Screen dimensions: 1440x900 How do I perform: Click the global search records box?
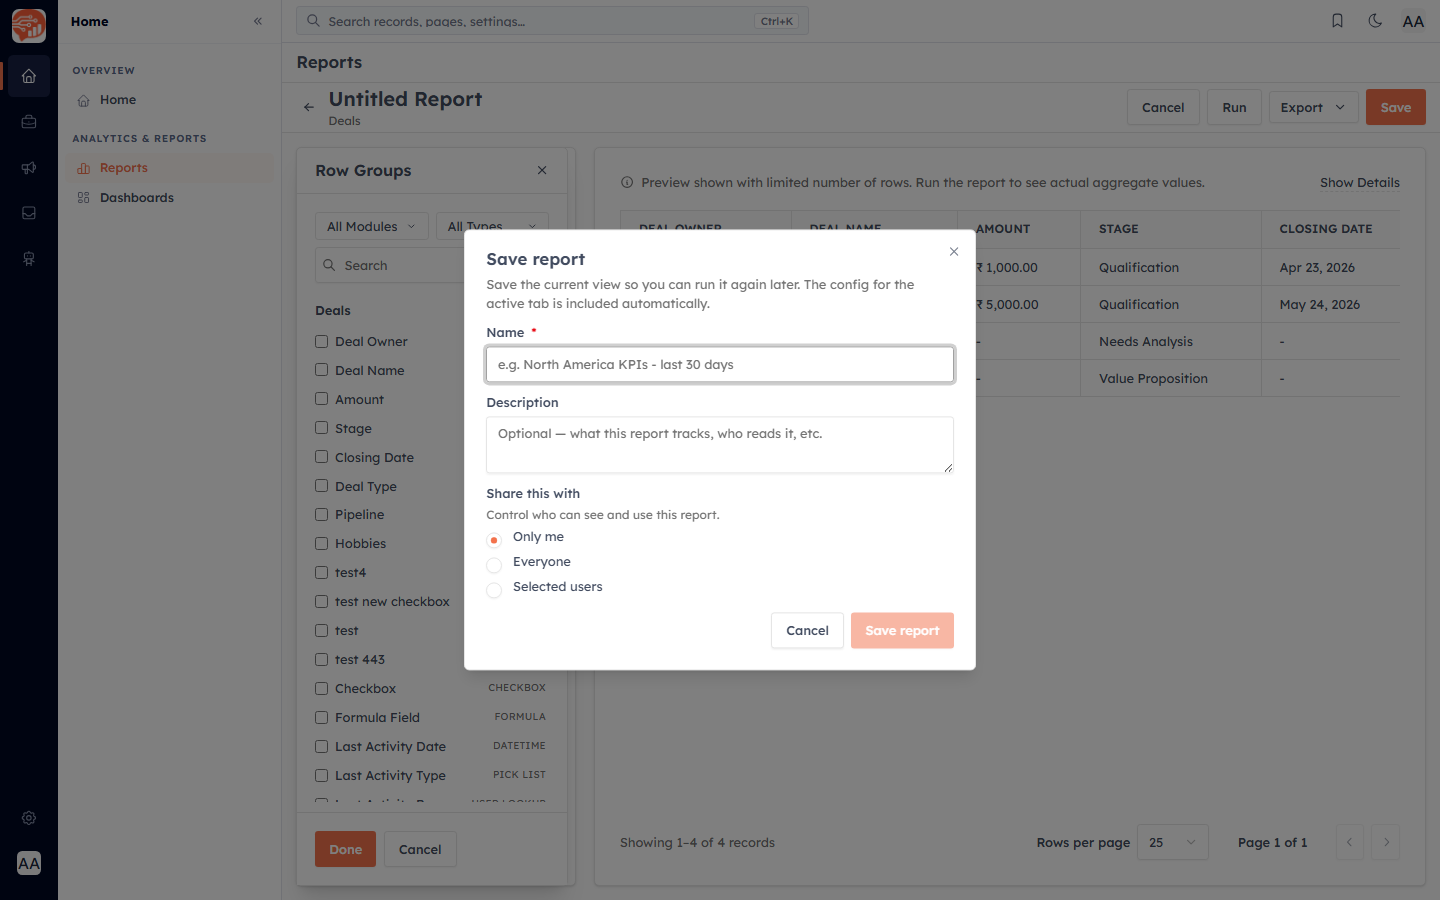(552, 21)
